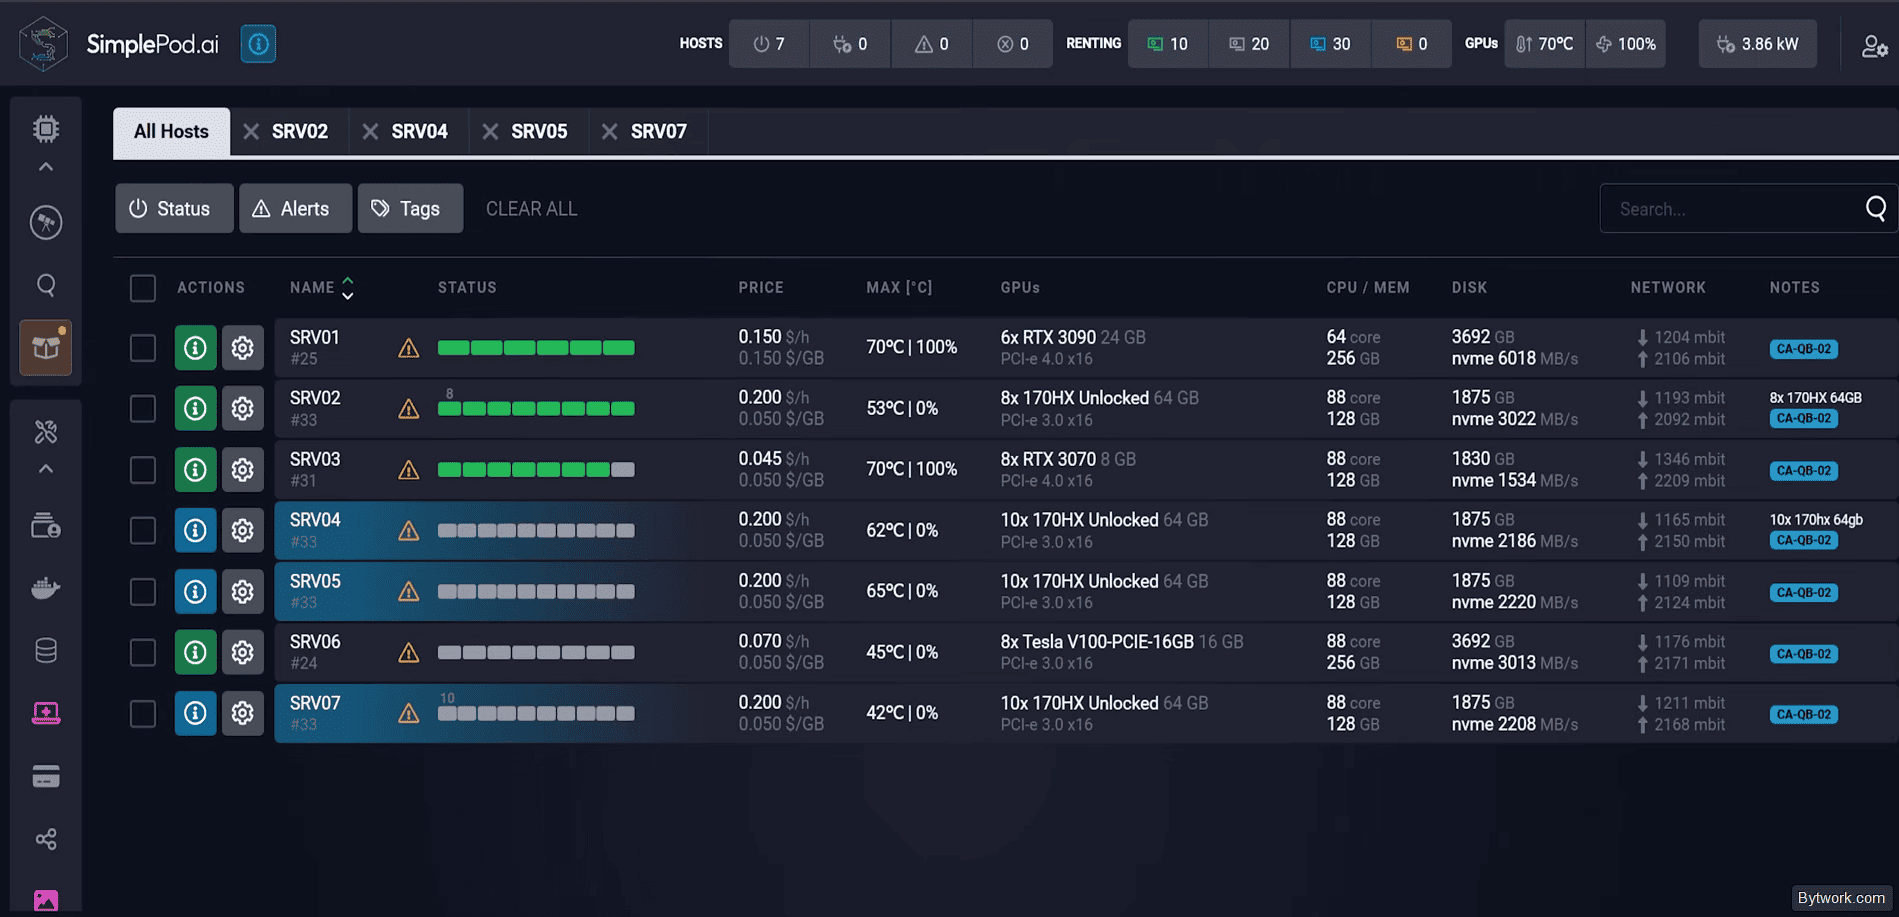Open the database icon in sidebar
This screenshot has height=917, width=1899.
pyautogui.click(x=46, y=651)
